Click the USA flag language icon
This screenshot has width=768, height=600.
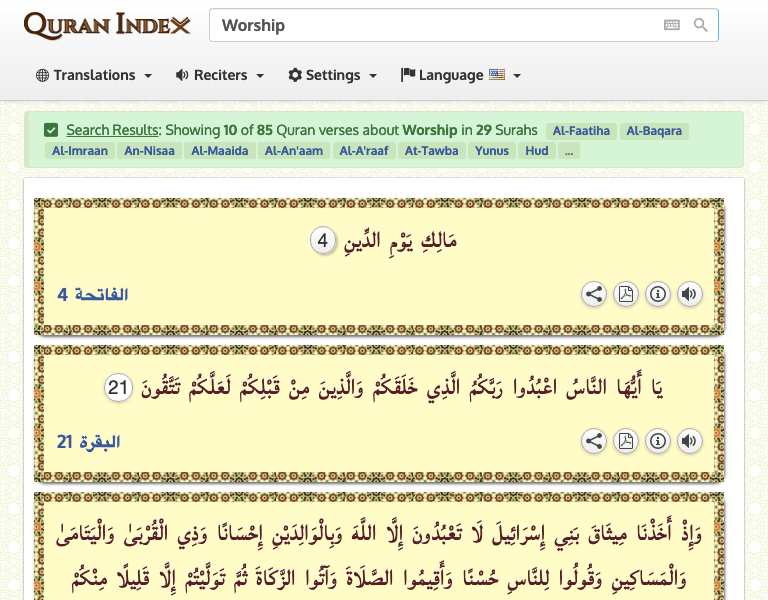point(497,74)
